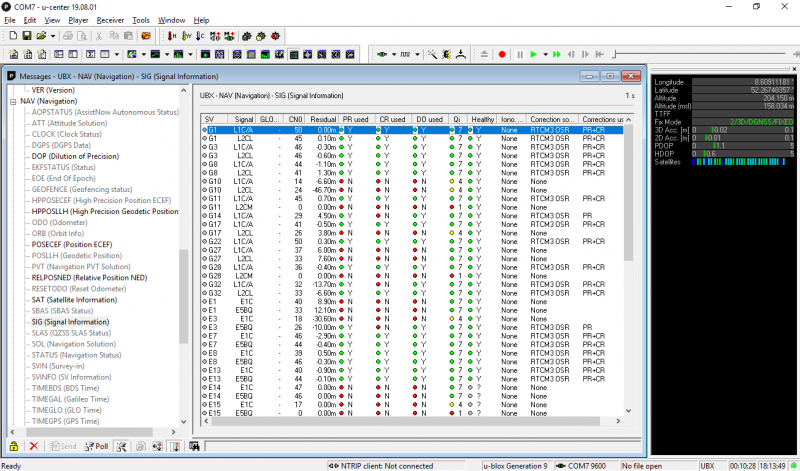Open the Edit menu
Viewport: 800px width, 471px height.
coord(30,20)
